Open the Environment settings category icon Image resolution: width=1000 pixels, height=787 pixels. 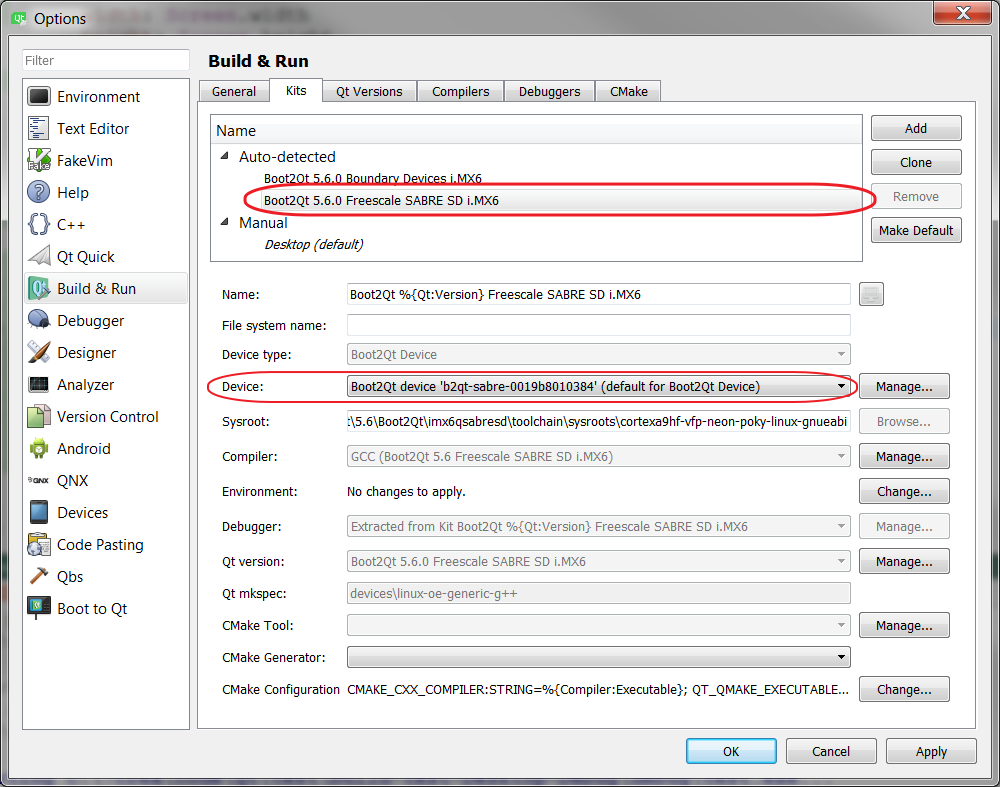tap(39, 96)
